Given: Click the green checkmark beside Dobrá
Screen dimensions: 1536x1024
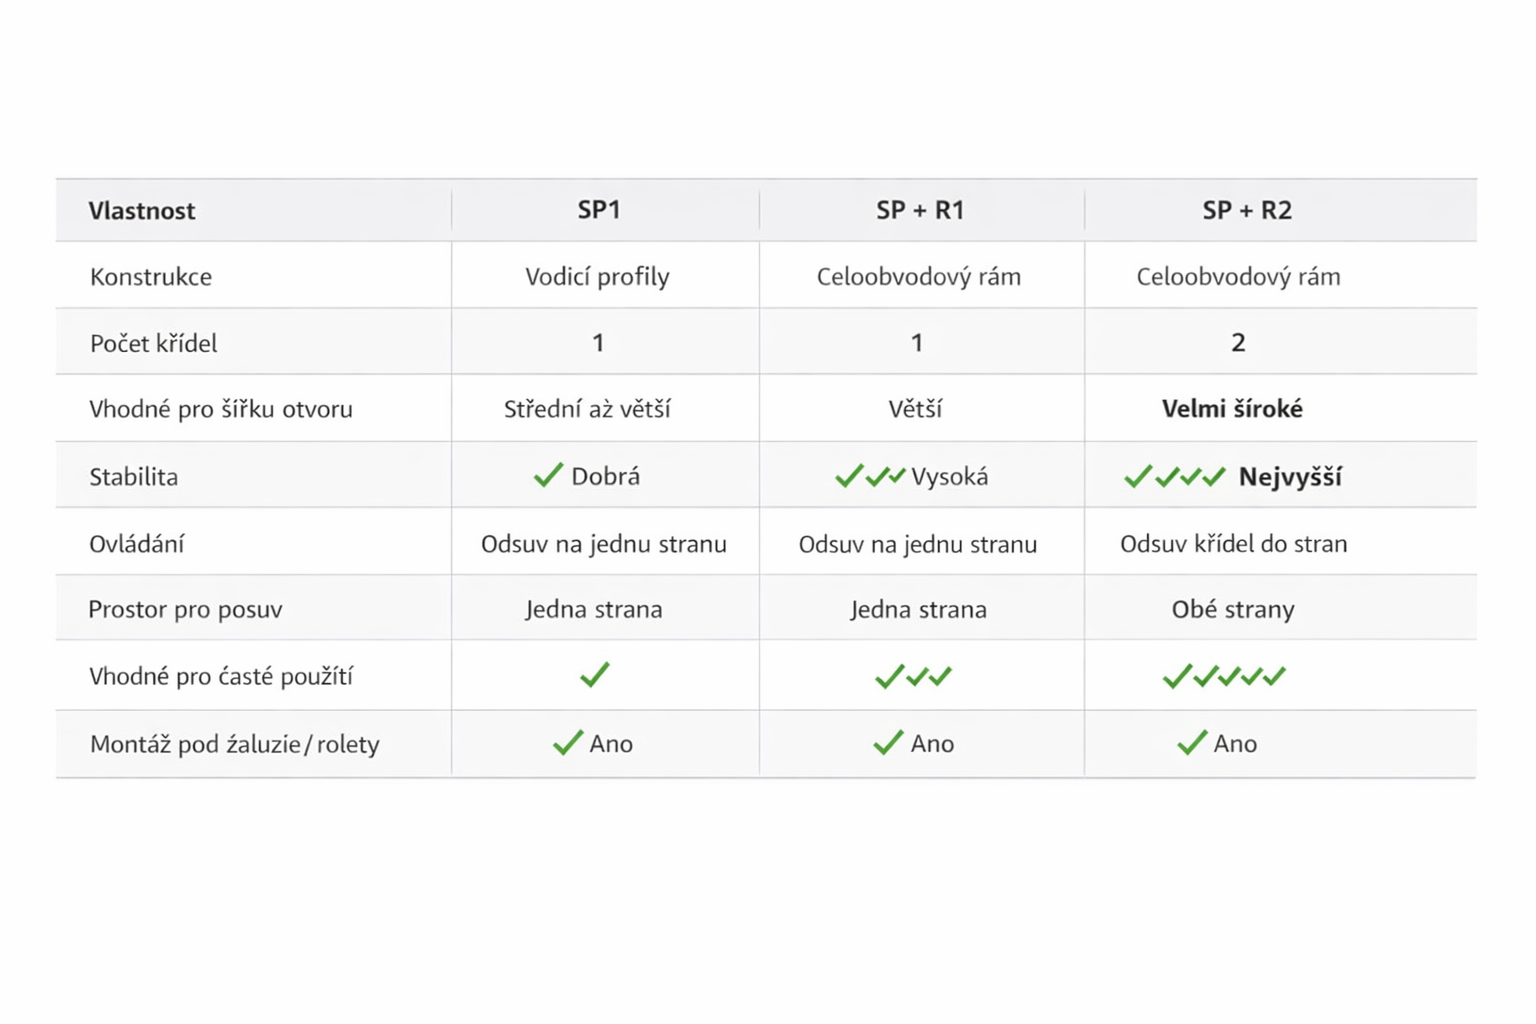Looking at the screenshot, I should pyautogui.click(x=548, y=476).
